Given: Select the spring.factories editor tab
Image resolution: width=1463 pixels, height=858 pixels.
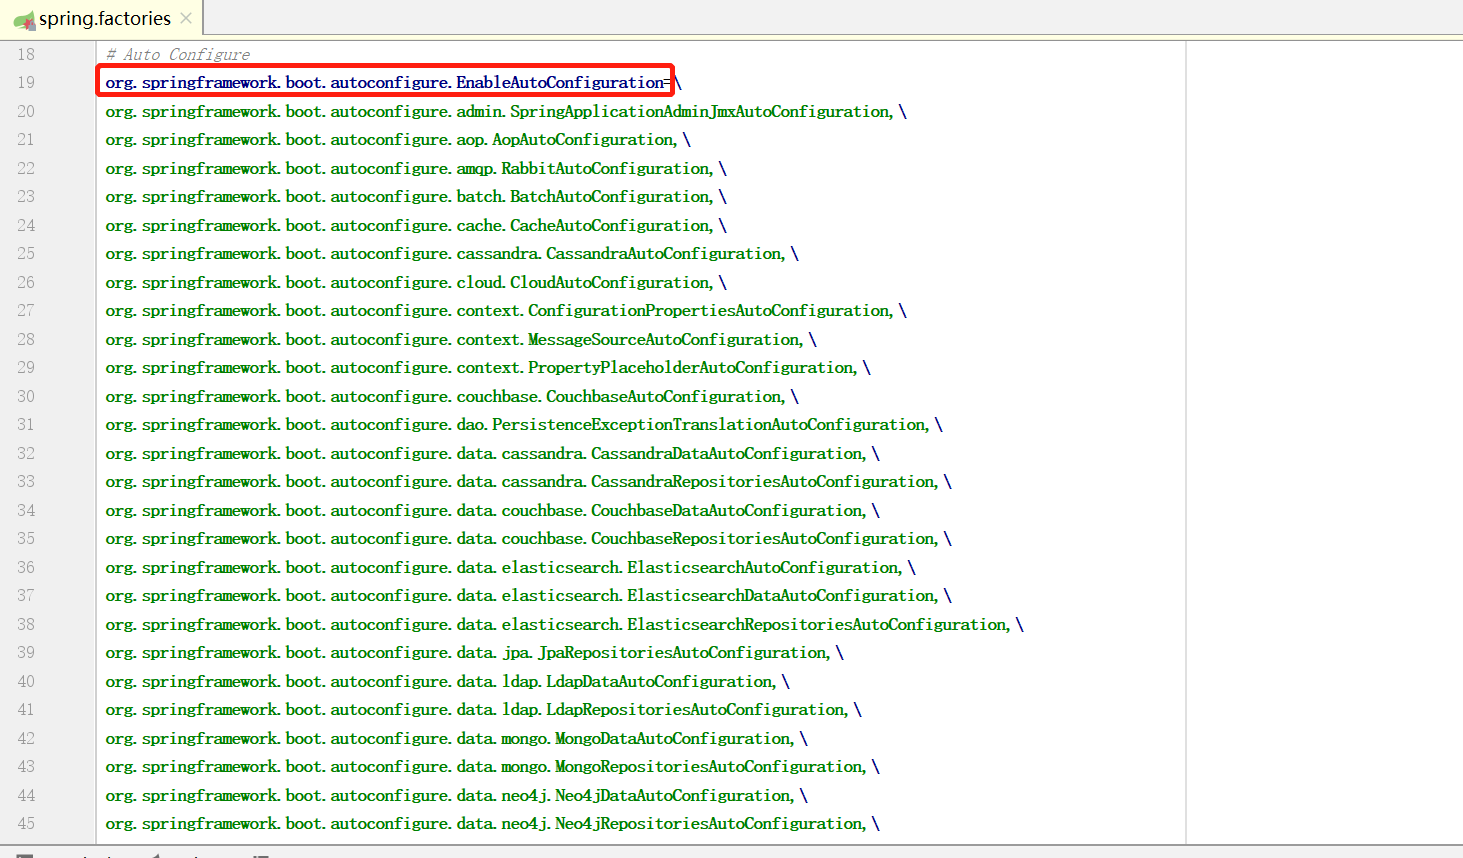Looking at the screenshot, I should pos(101,18).
